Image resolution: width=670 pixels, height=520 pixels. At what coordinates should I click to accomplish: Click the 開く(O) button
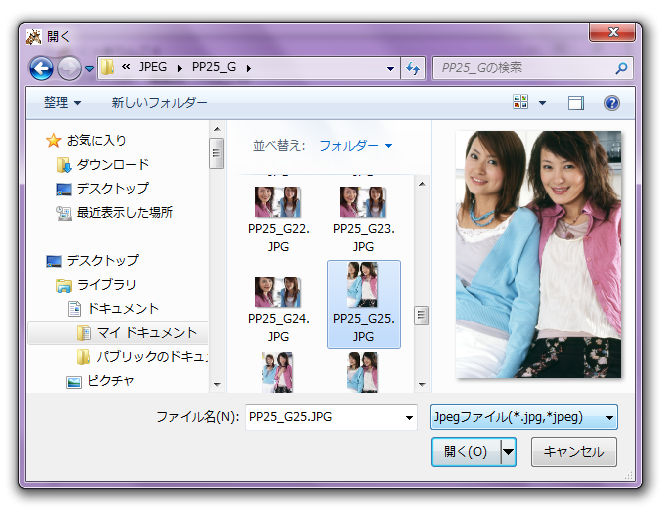[466, 452]
